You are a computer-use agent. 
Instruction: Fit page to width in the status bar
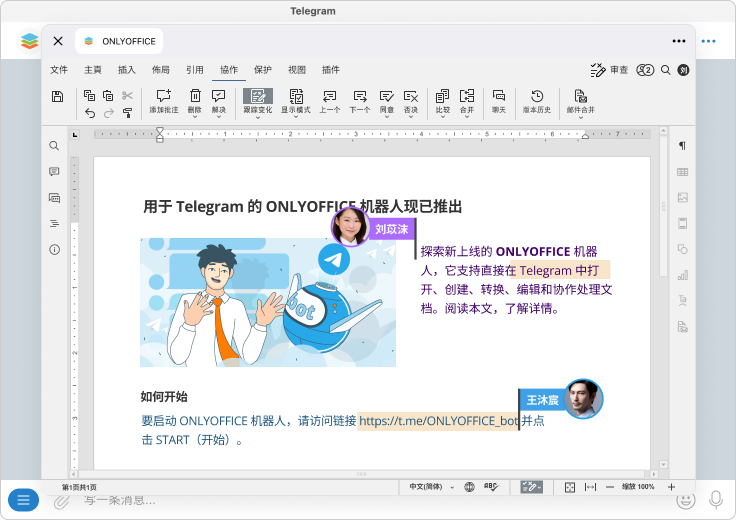[590, 487]
